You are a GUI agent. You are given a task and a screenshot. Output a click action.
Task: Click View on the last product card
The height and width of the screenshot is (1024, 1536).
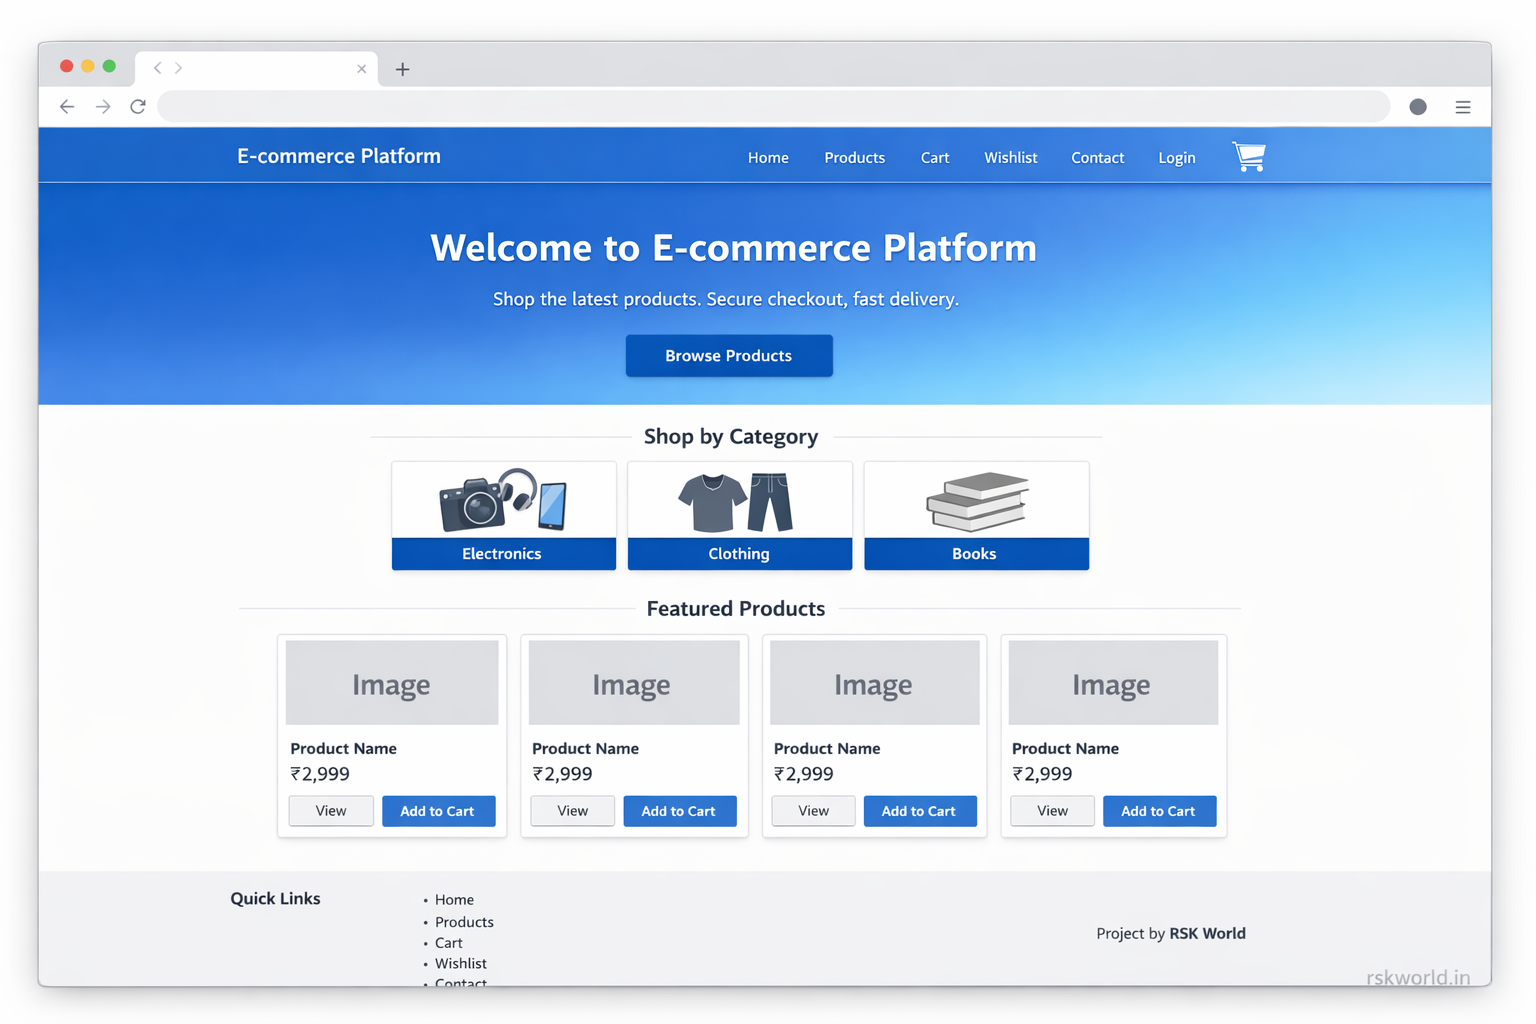pyautogui.click(x=1051, y=811)
